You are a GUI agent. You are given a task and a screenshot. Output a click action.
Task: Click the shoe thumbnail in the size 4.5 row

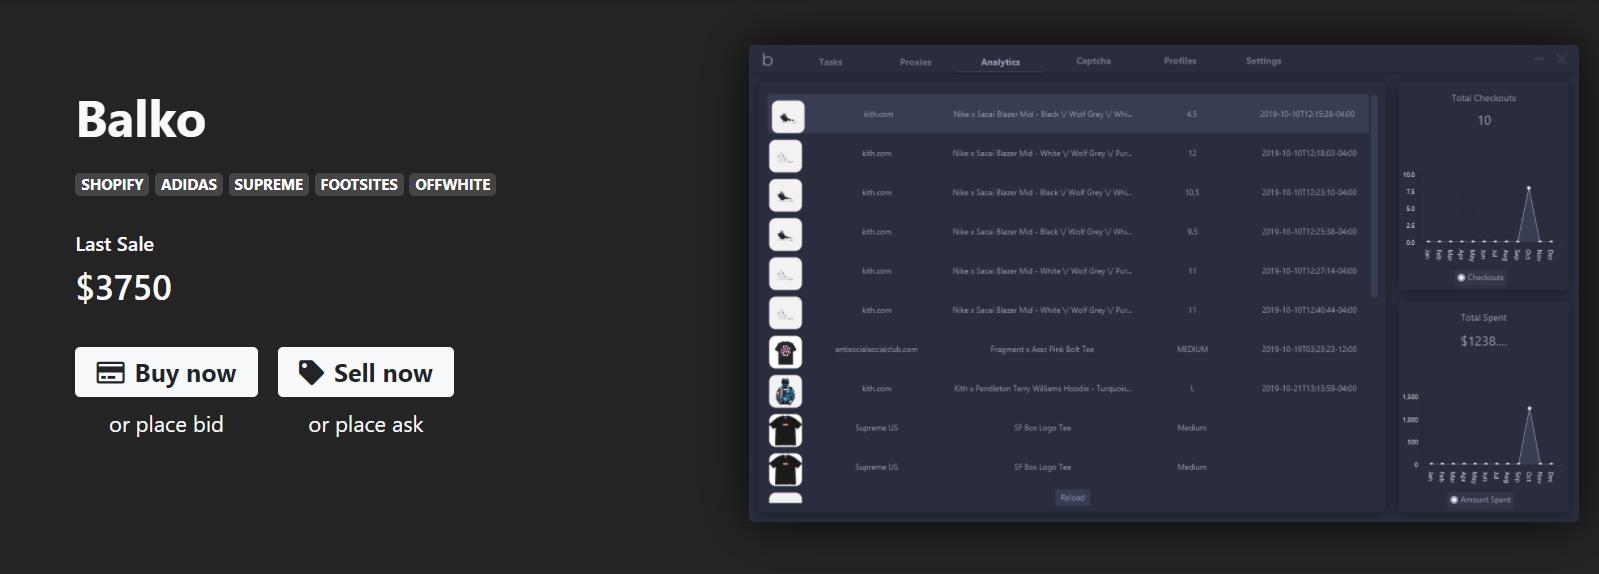click(786, 117)
